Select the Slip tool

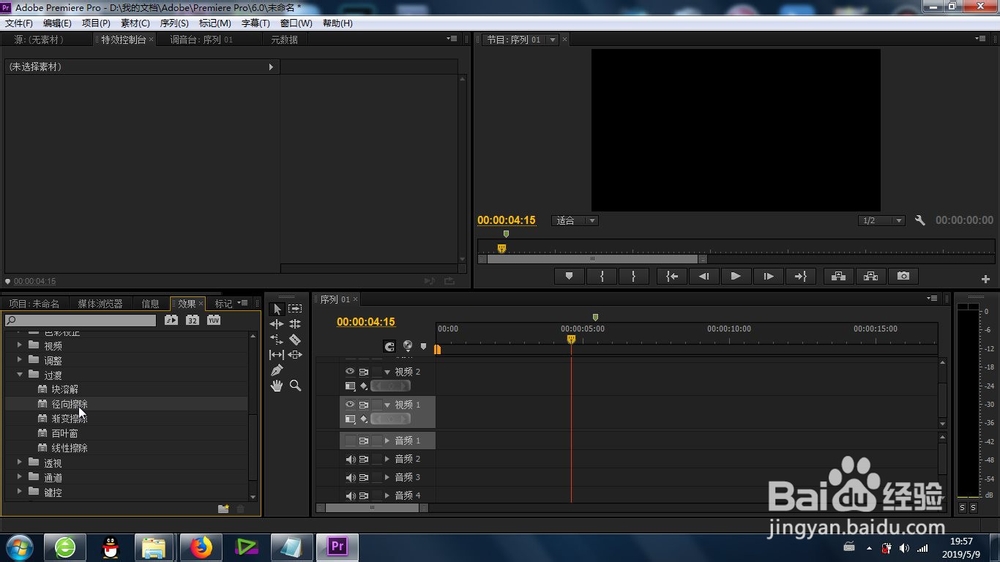tap(276, 355)
